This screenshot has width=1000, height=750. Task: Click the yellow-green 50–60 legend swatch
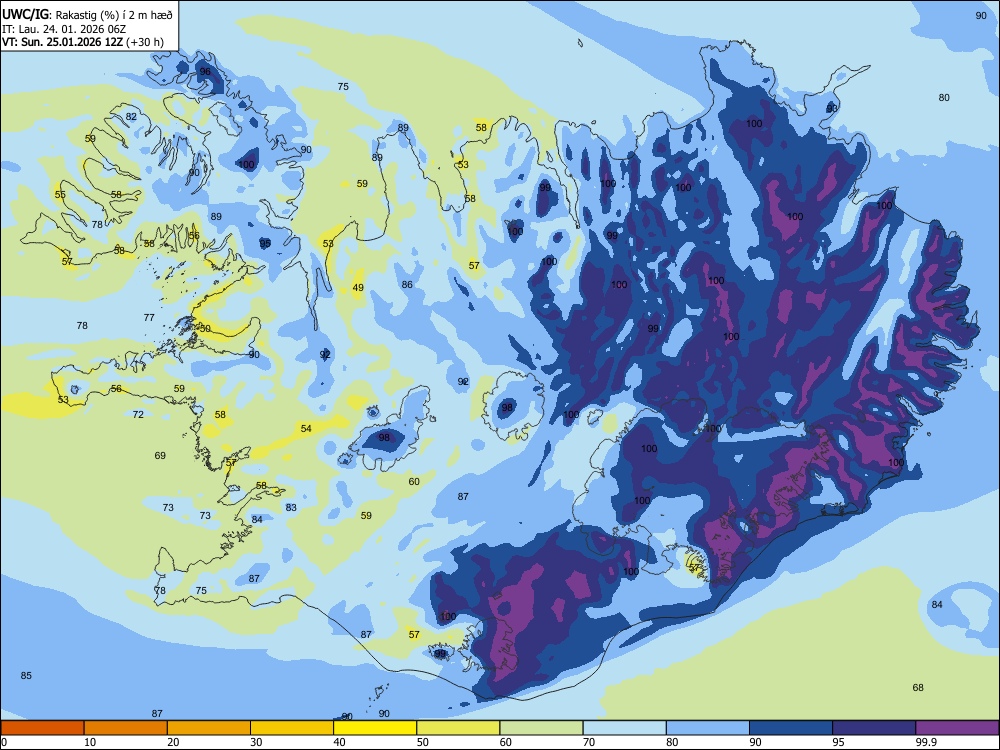458,728
